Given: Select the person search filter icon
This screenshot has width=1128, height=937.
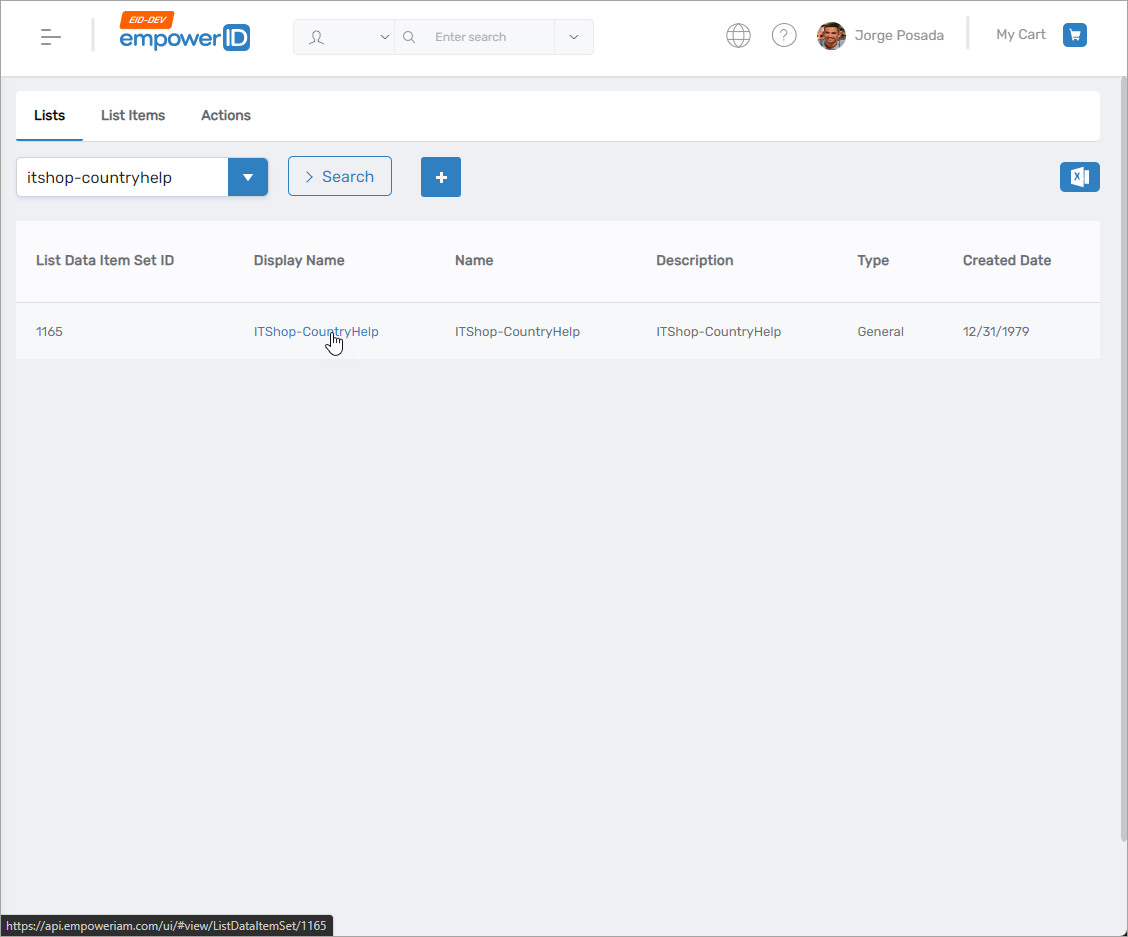Looking at the screenshot, I should [317, 35].
